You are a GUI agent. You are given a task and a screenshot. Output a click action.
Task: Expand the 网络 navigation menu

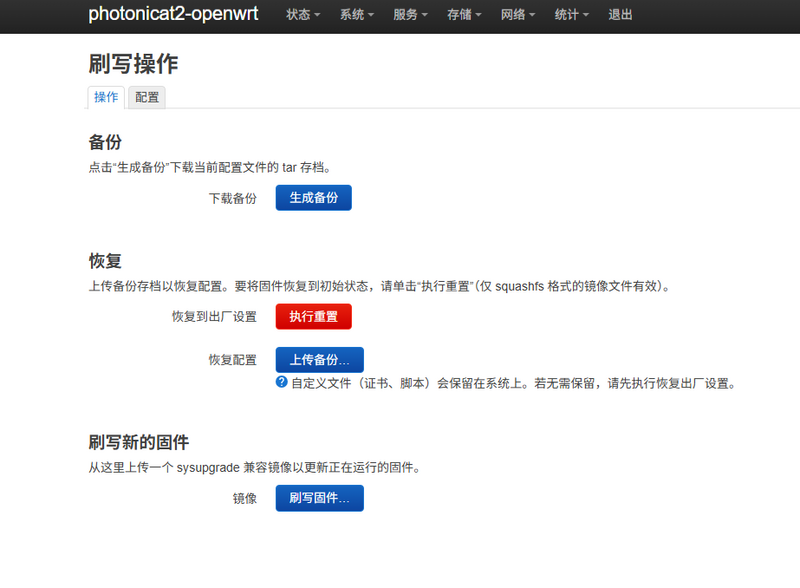tap(518, 15)
